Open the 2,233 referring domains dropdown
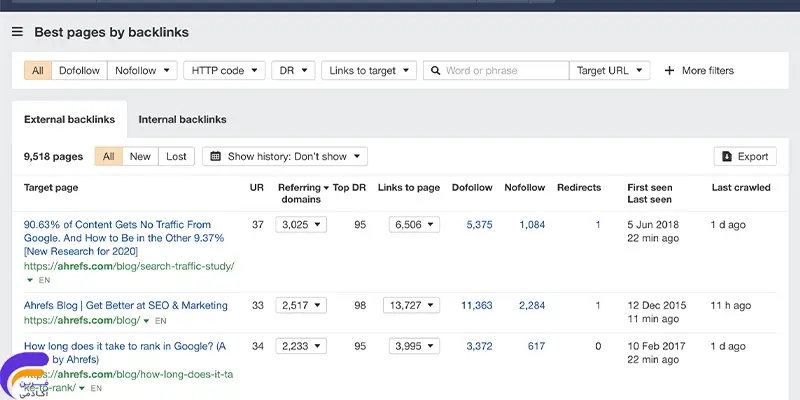This screenshot has width=800, height=400. point(301,346)
